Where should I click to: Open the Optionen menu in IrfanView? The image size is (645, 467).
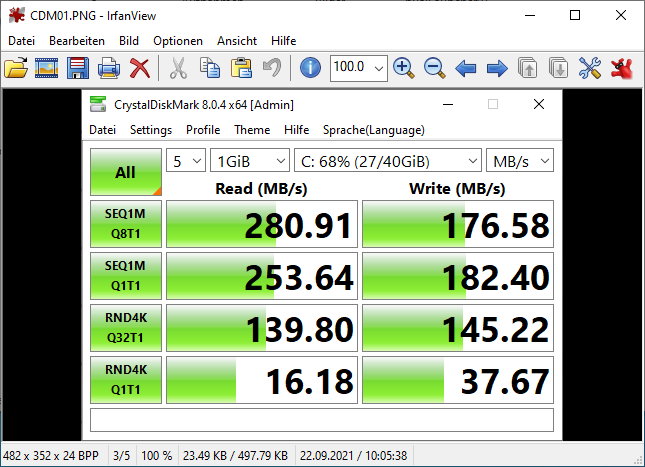(x=178, y=41)
